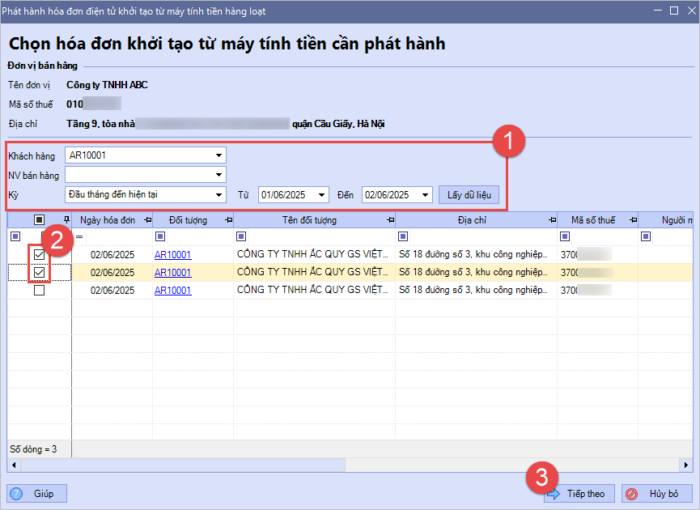
Task: Click the pin icon in Tên đối tượng header
Action: click(x=389, y=220)
